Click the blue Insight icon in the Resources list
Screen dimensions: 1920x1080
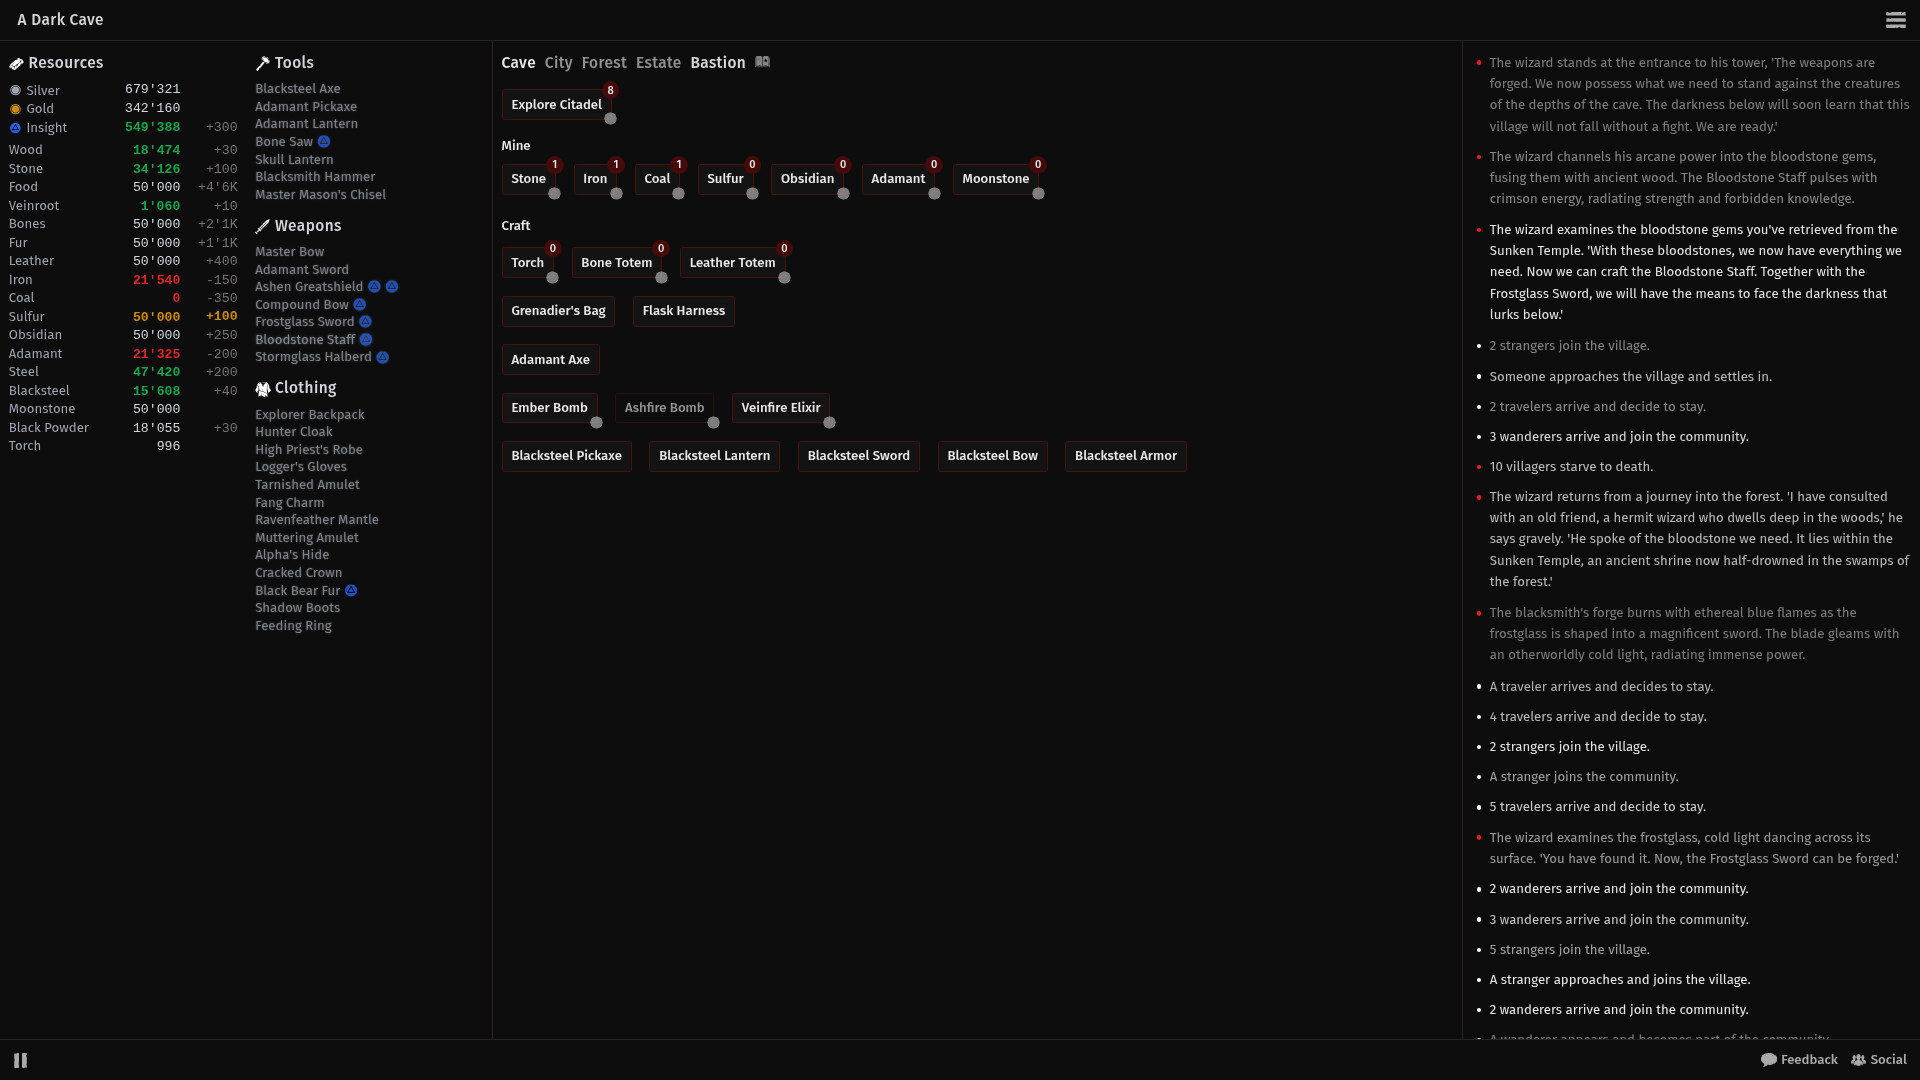point(15,128)
